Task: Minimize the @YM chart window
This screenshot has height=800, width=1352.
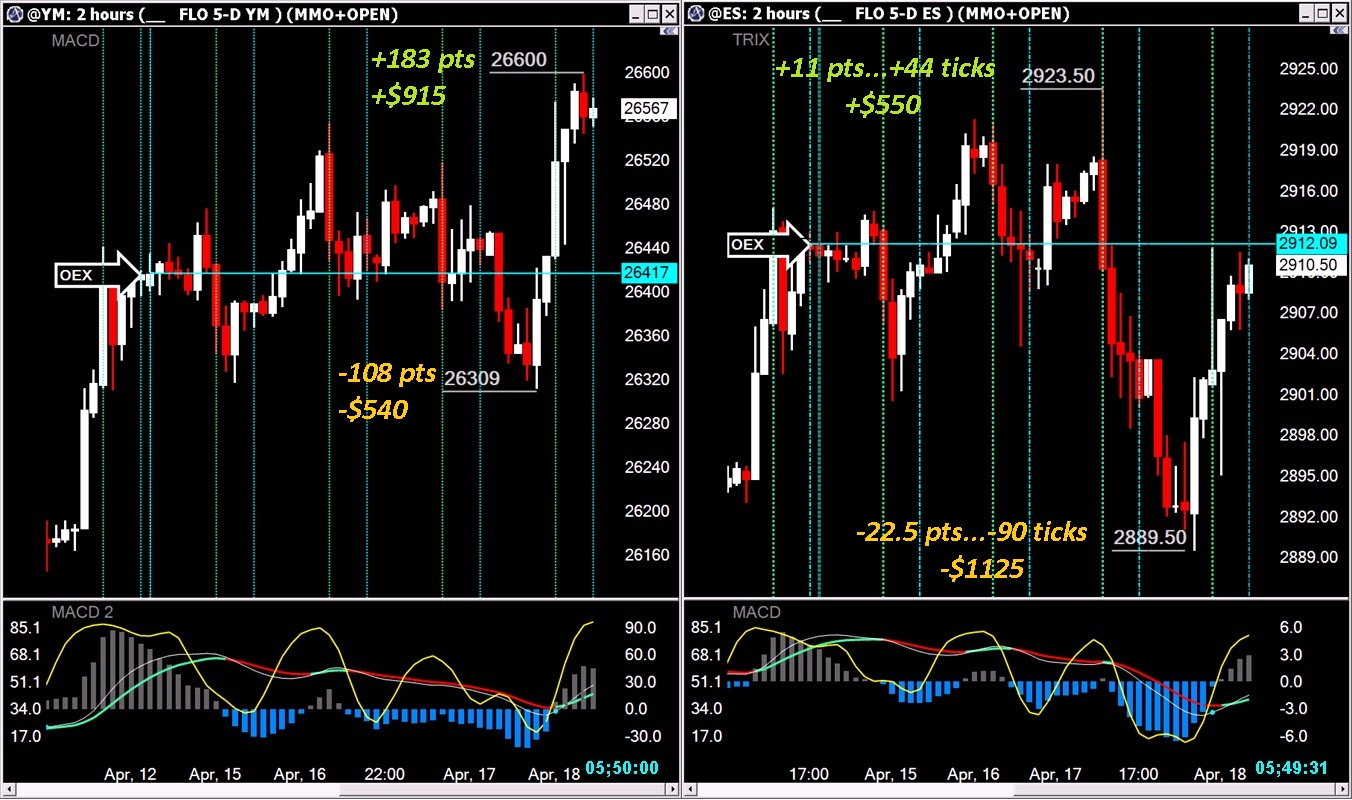Action: (637, 14)
